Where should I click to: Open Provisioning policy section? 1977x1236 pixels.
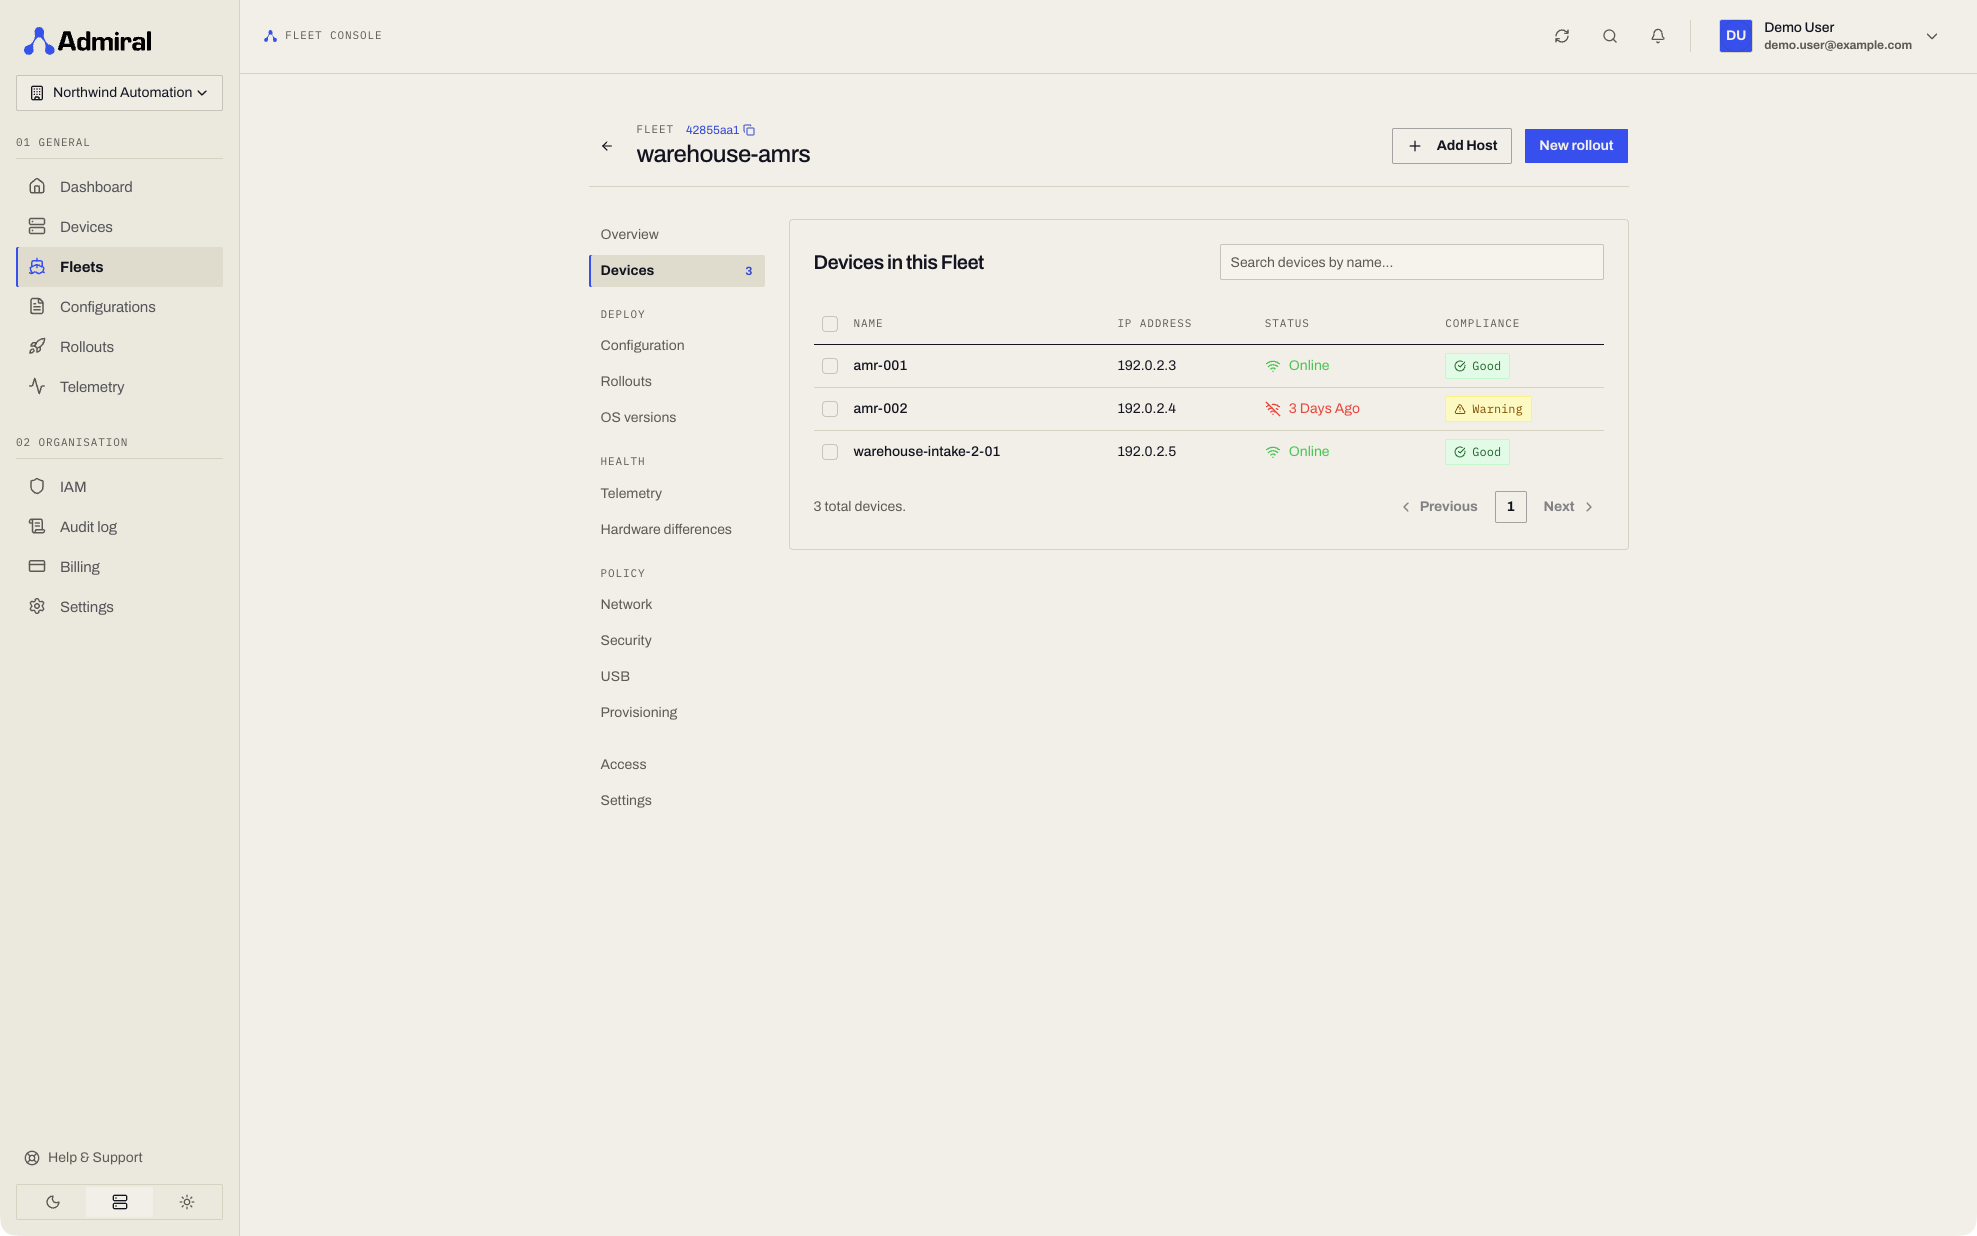pos(677,713)
